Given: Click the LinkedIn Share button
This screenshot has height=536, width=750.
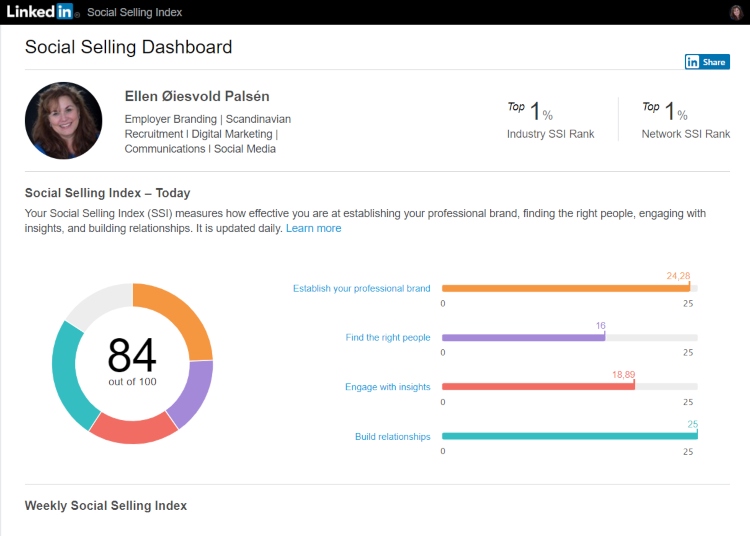Looking at the screenshot, I should coord(707,62).
